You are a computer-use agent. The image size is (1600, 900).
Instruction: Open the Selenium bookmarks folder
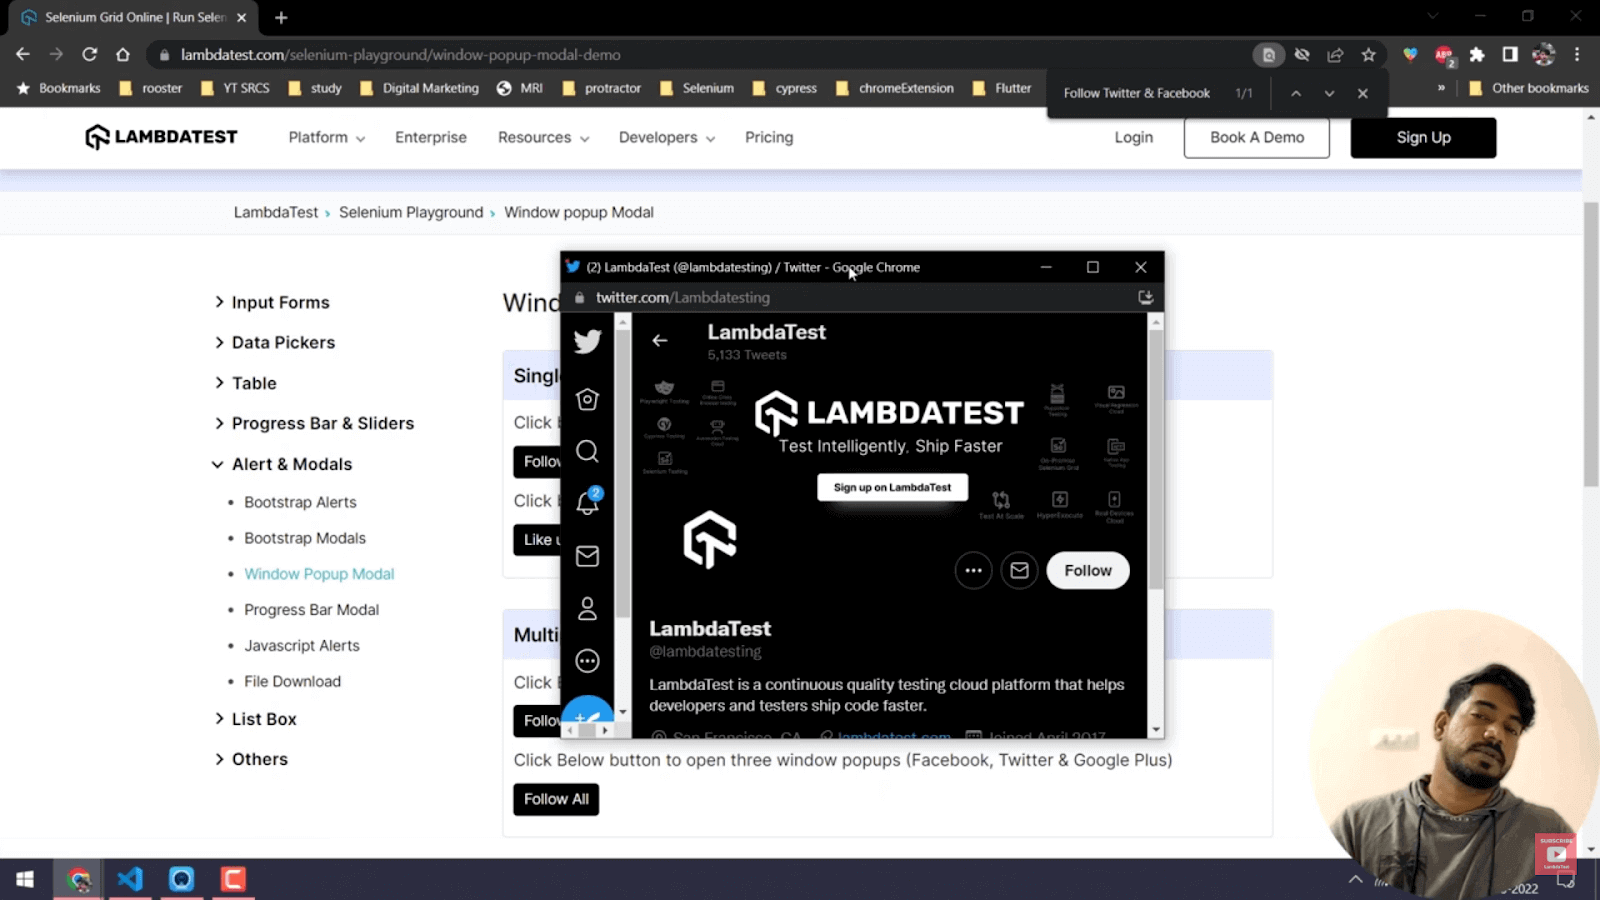coord(697,88)
